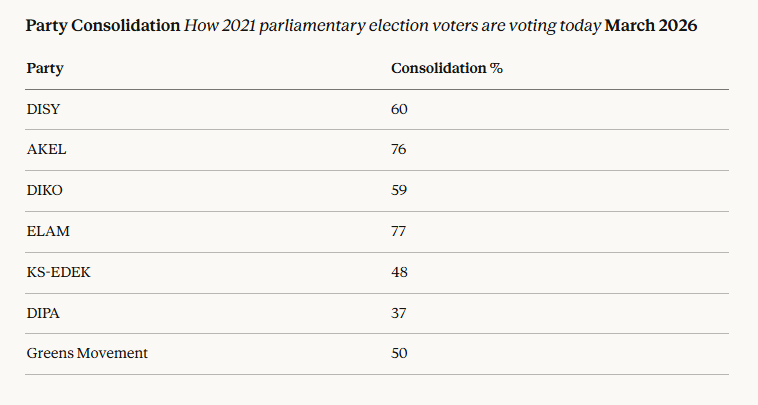Image resolution: width=758 pixels, height=405 pixels.
Task: Click the KS-EDEK party name cell
Action: [x=58, y=272]
